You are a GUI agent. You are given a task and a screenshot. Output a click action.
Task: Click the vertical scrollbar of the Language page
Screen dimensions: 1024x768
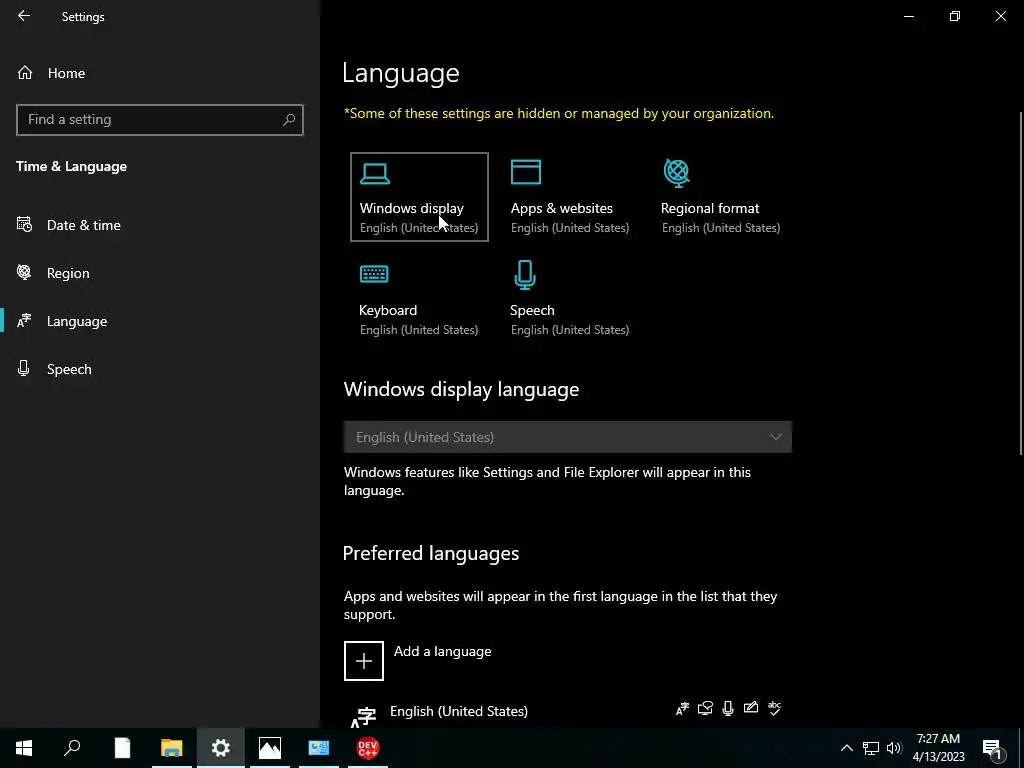click(1021, 283)
